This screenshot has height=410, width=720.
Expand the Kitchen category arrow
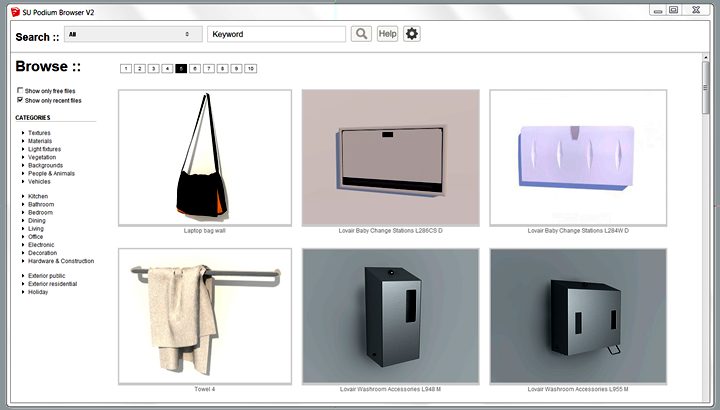[23, 196]
